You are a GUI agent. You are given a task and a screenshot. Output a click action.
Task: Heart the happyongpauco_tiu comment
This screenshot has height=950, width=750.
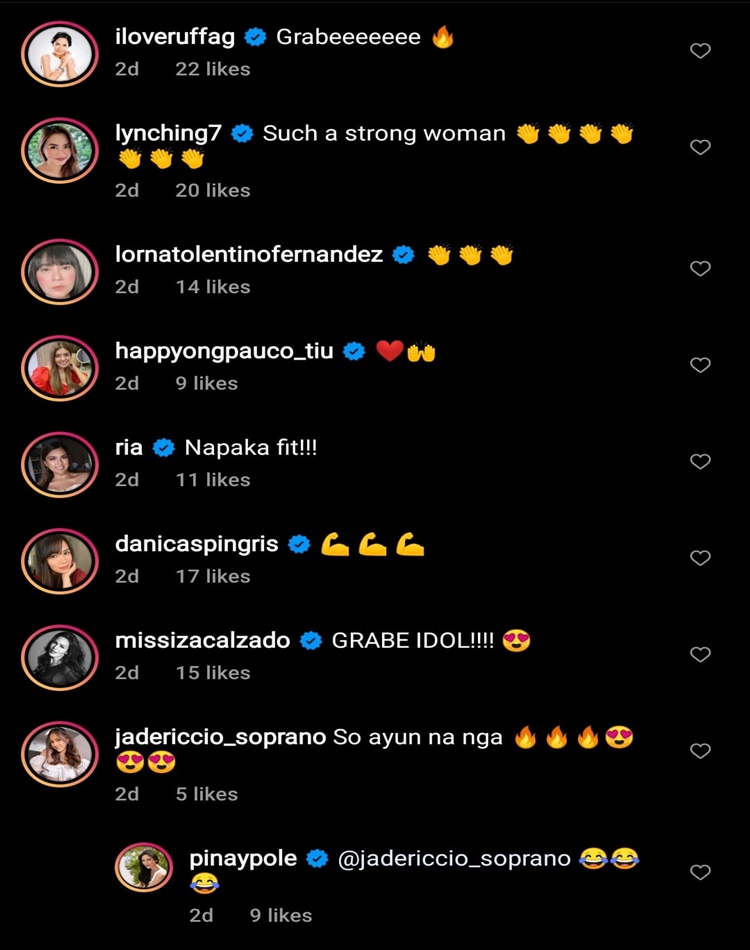coord(701,365)
